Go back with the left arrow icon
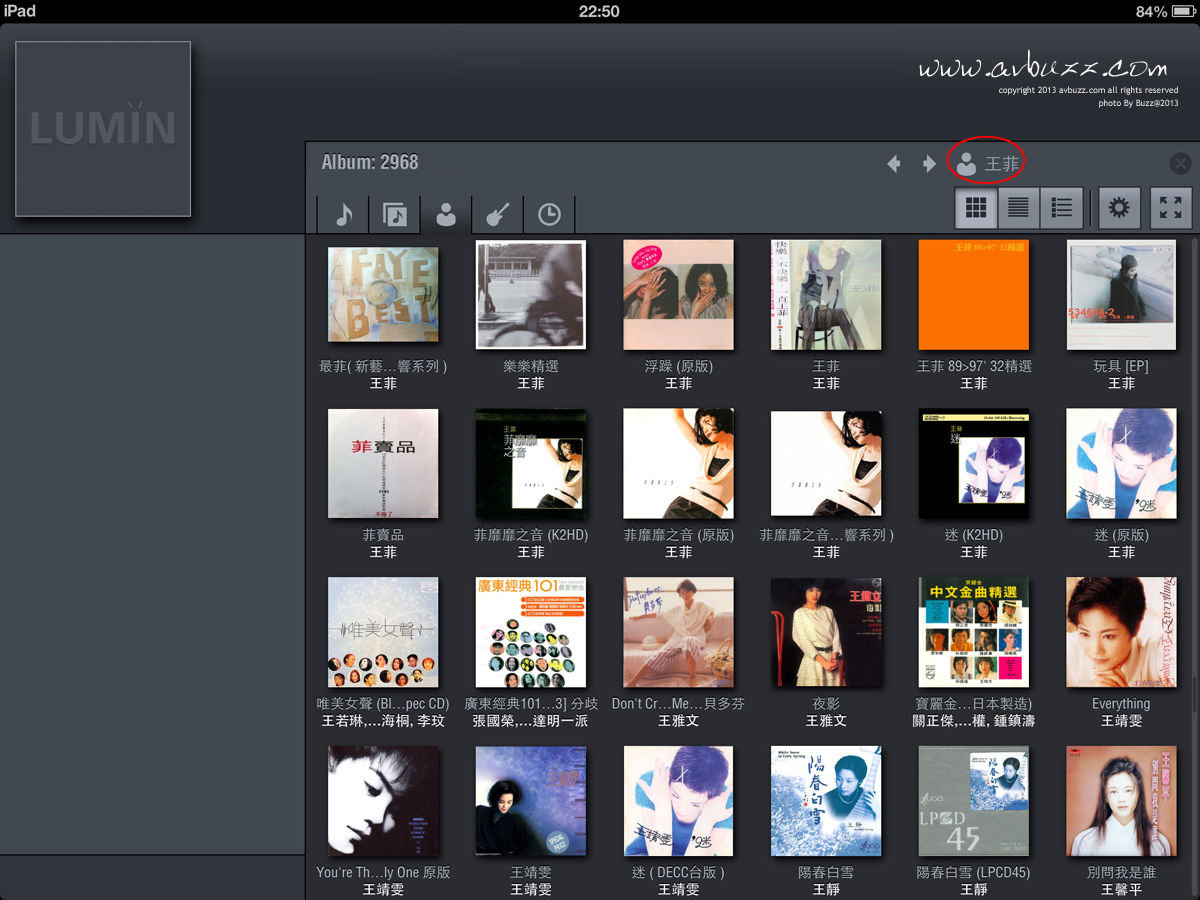This screenshot has height=900, width=1200. 894,164
